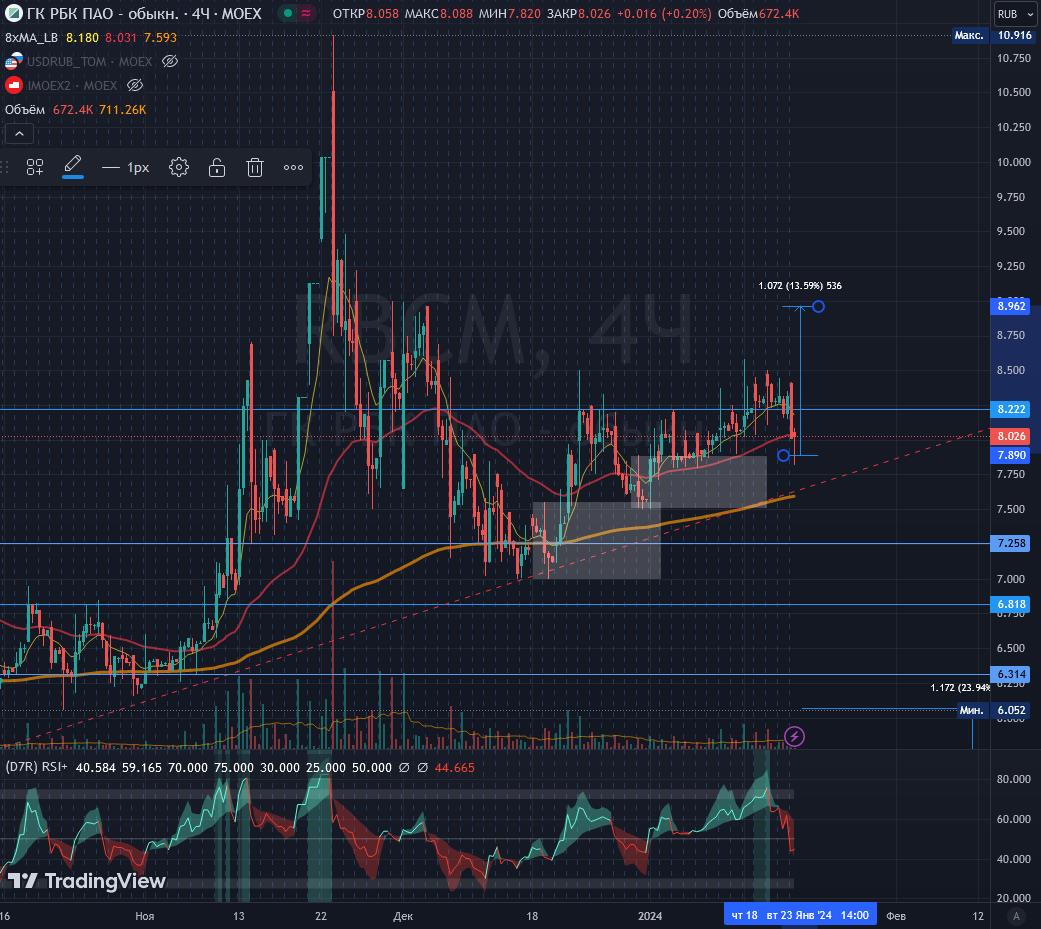
Task: Click the Макс. 10.916 high label
Action: click(x=993, y=35)
